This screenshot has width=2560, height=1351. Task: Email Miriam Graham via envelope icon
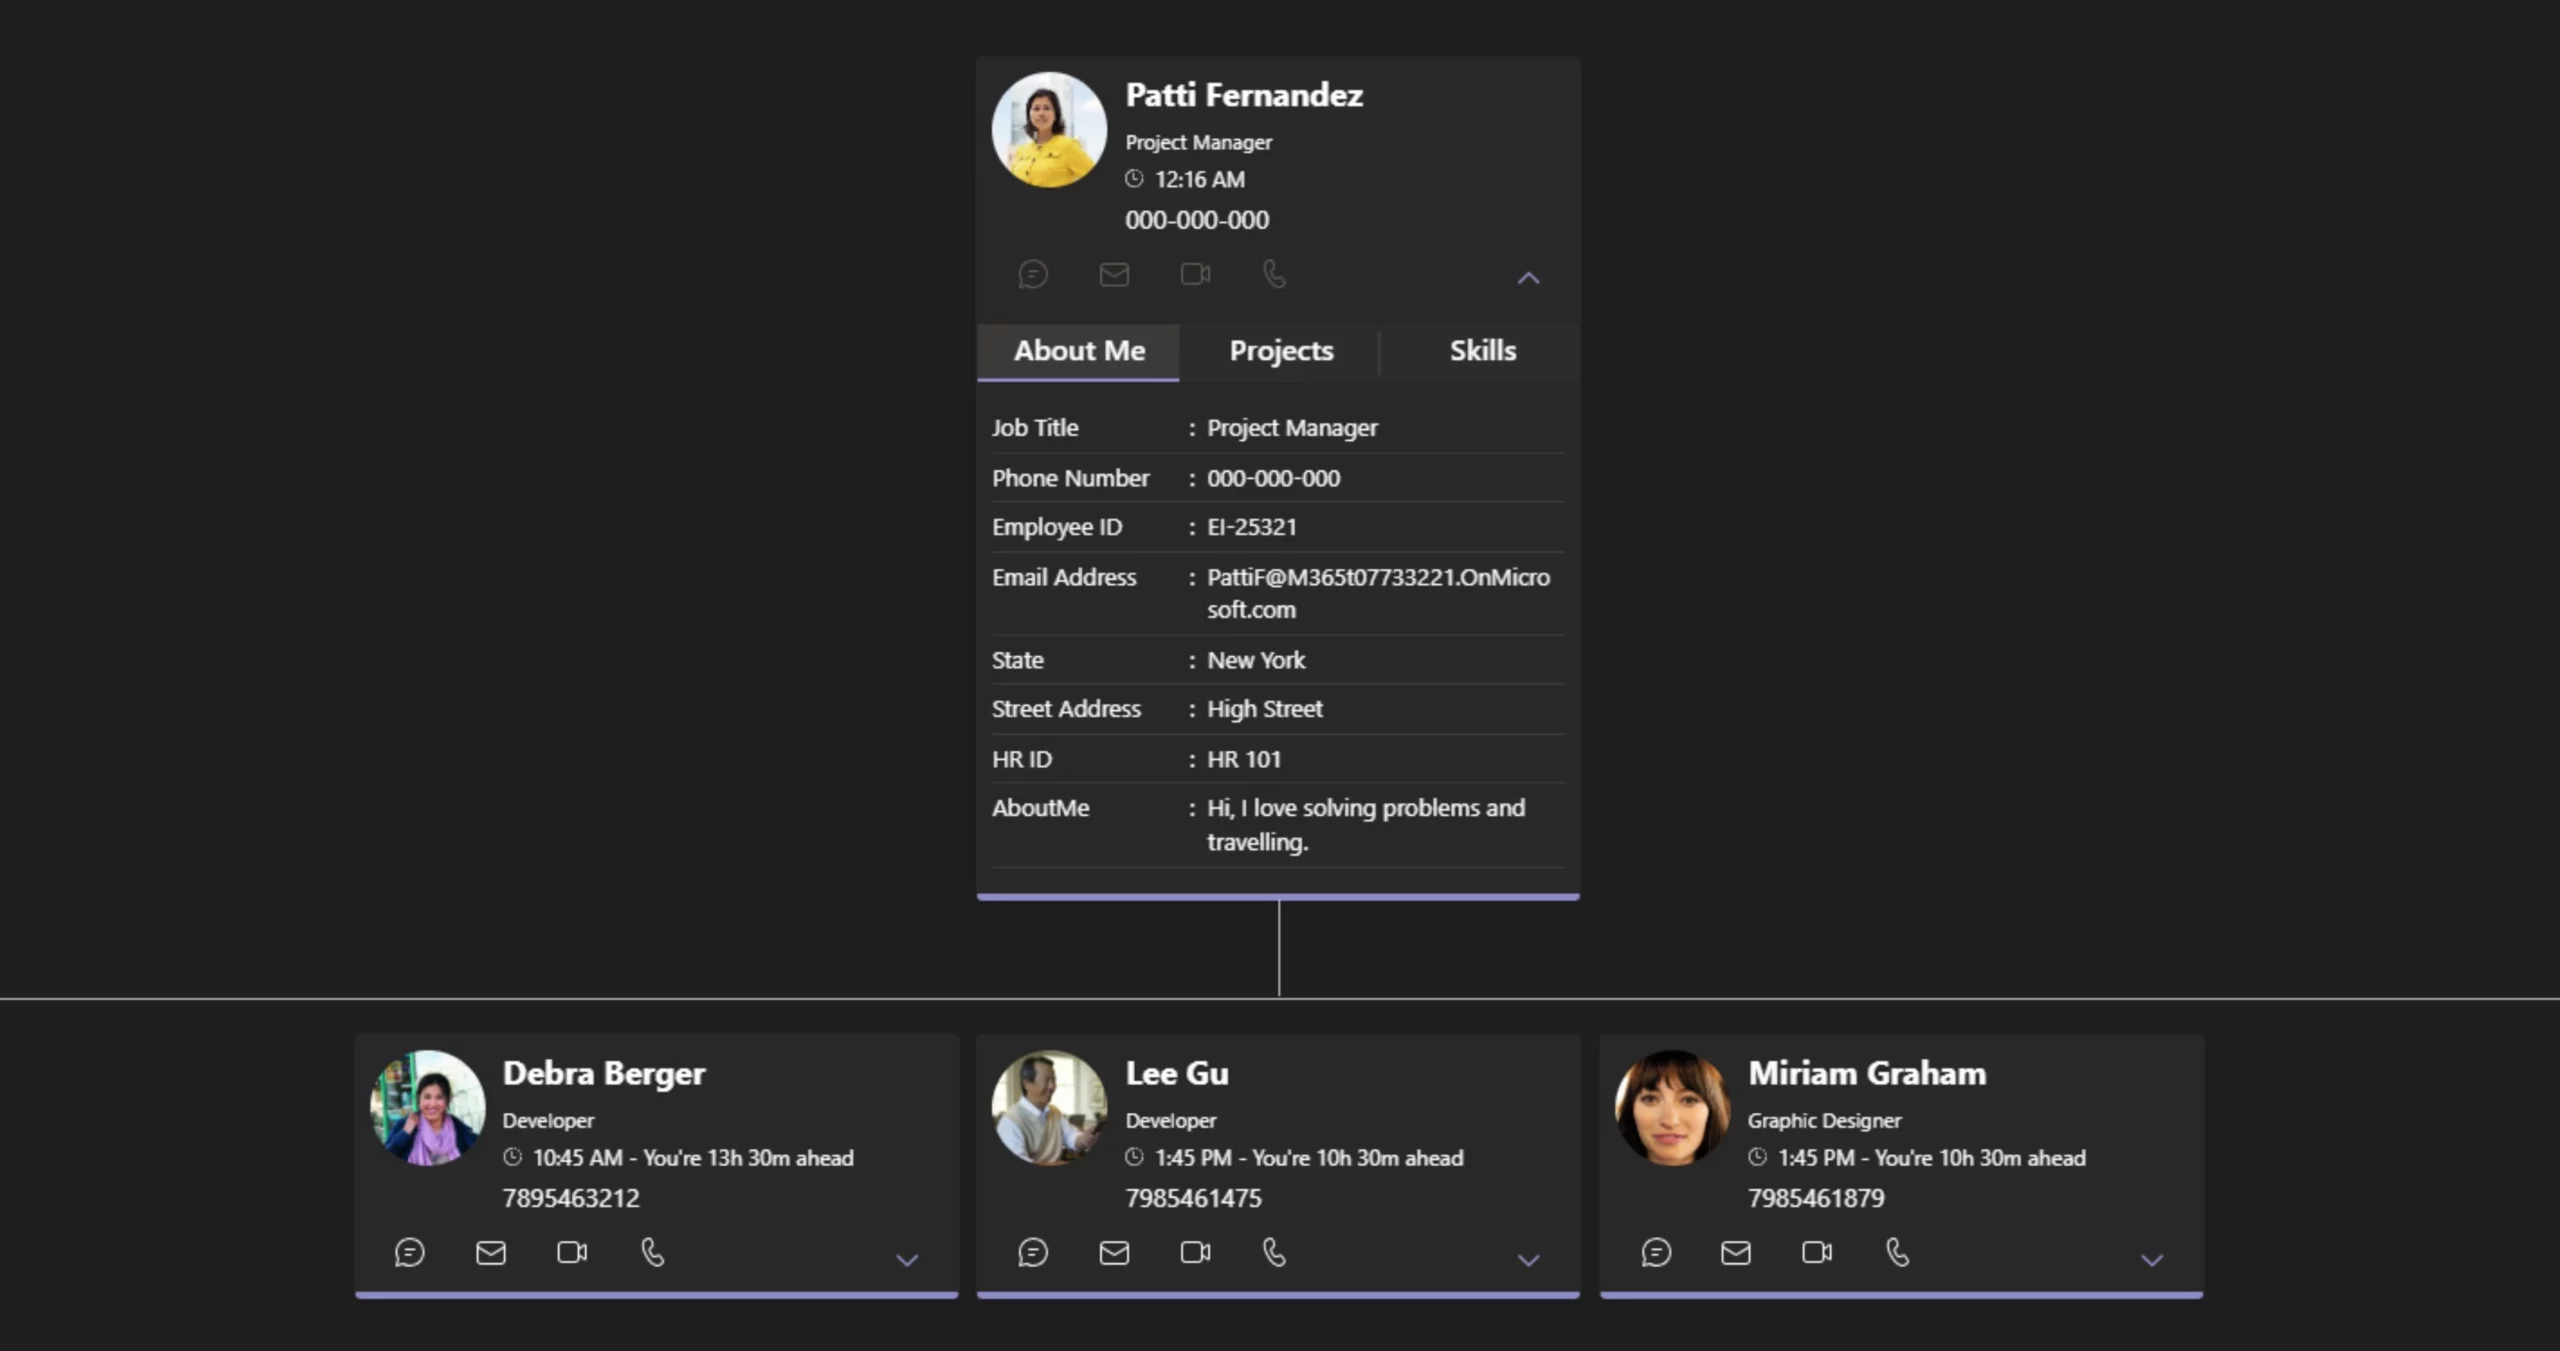[1736, 1252]
